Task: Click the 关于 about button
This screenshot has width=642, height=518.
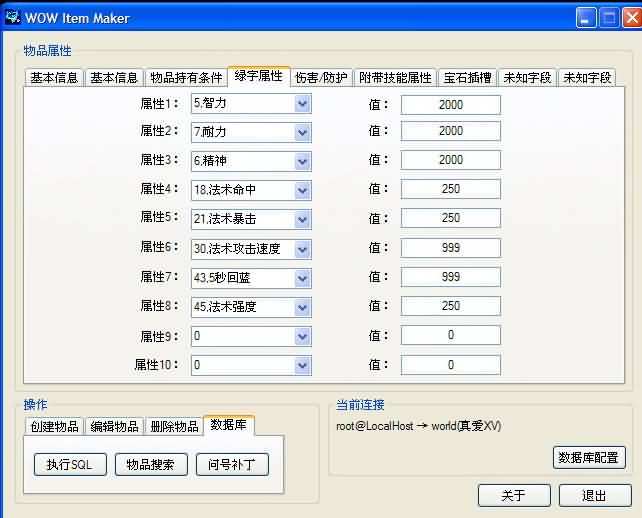Action: (514, 495)
